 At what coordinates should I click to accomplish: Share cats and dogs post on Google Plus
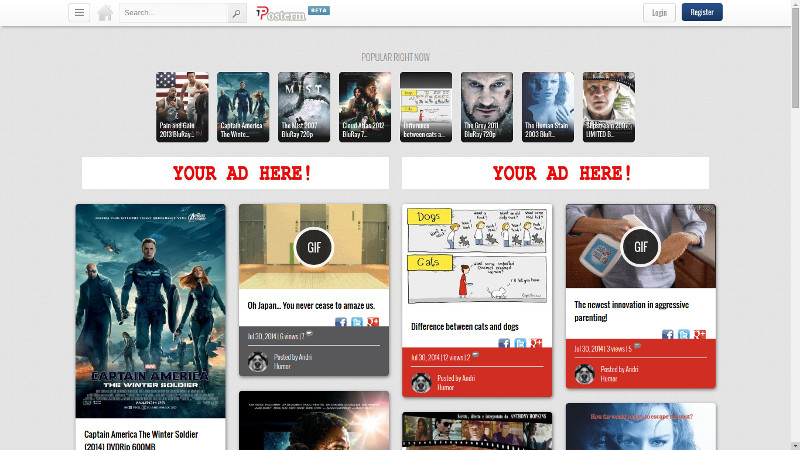tap(536, 343)
